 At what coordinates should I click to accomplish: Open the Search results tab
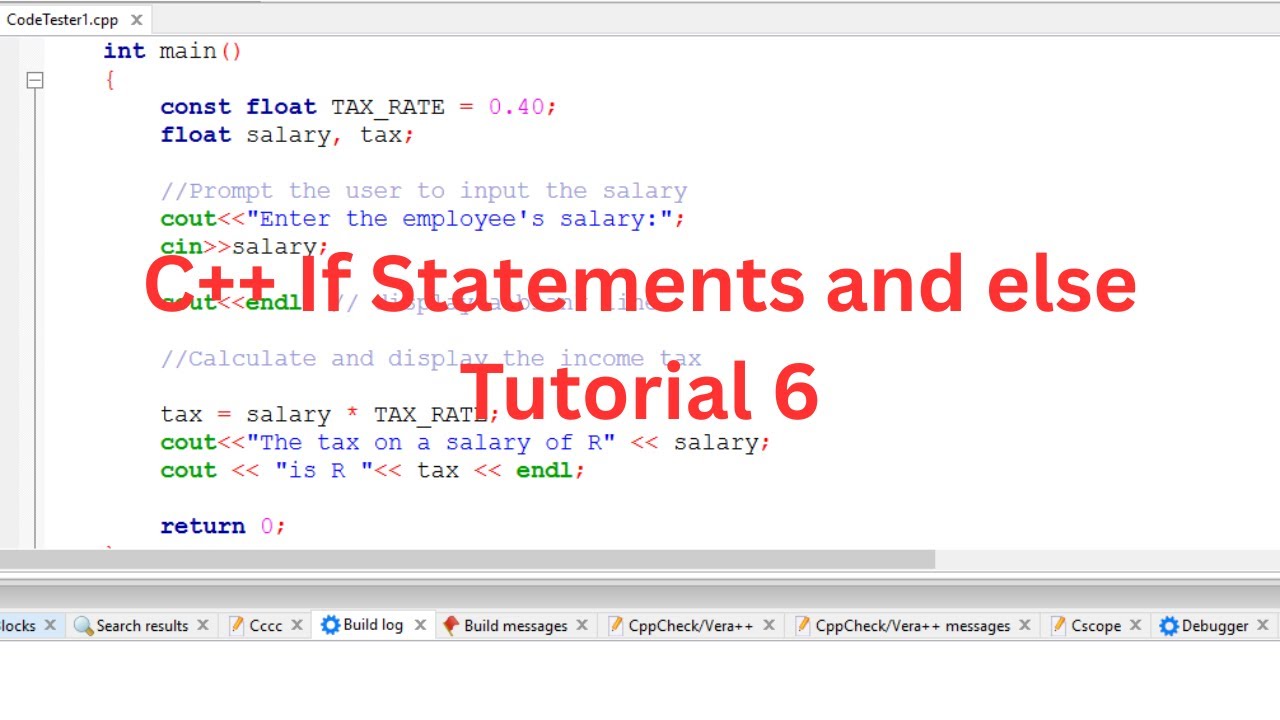pyautogui.click(x=142, y=626)
